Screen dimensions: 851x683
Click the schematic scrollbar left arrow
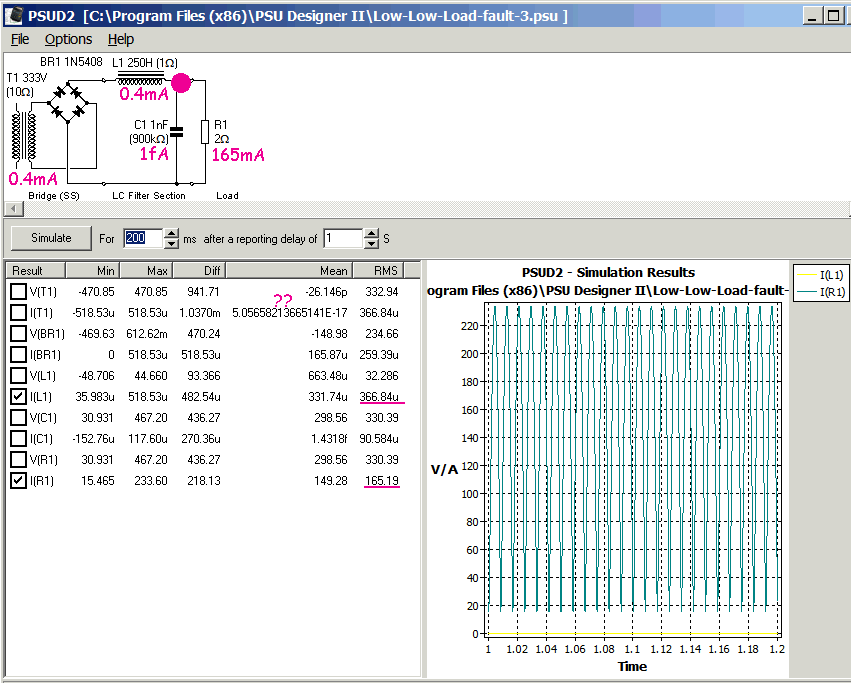tap(14, 208)
